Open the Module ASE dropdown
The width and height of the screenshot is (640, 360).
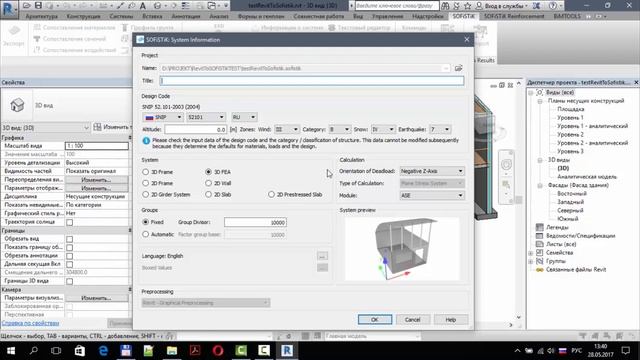pyautogui.click(x=432, y=196)
